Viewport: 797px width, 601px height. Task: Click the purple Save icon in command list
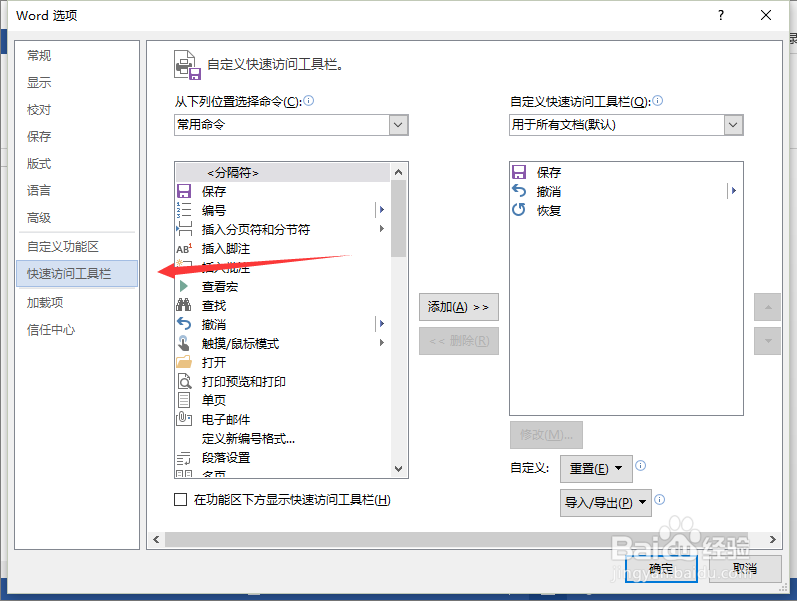tap(183, 191)
